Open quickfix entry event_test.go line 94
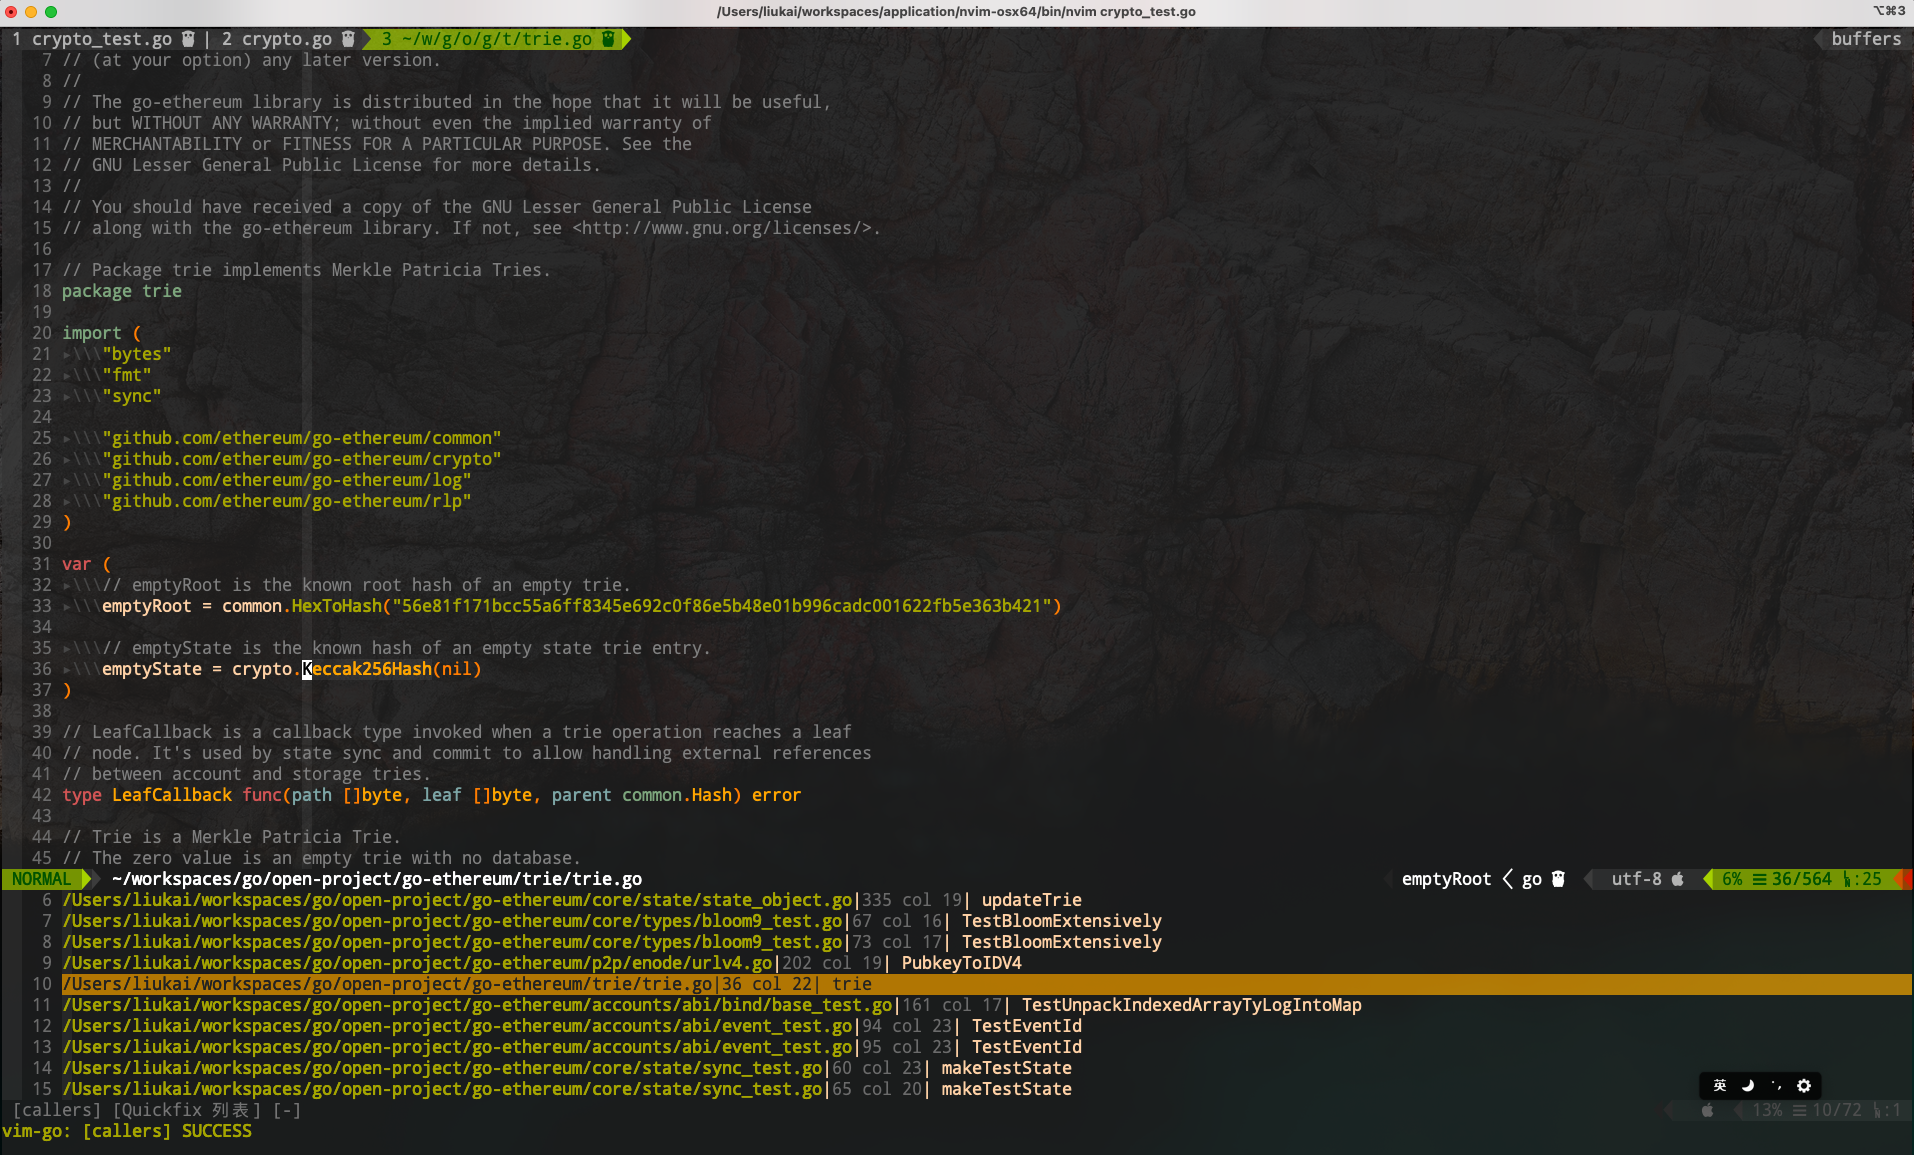This screenshot has height=1155, width=1914. point(572,1026)
